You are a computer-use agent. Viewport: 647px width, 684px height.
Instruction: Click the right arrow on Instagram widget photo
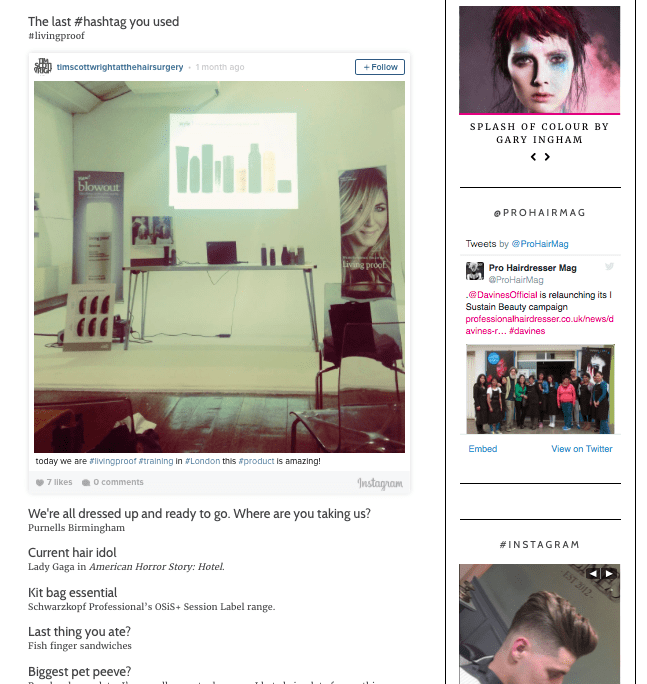click(609, 574)
